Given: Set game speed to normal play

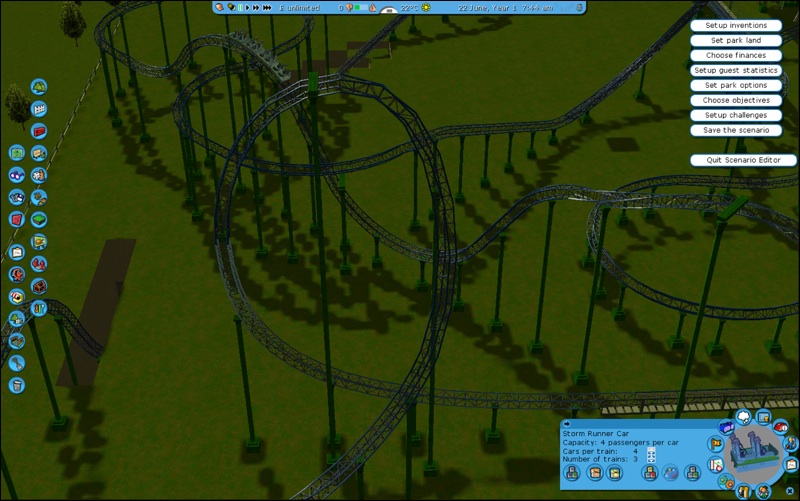Looking at the screenshot, I should pos(247,8).
